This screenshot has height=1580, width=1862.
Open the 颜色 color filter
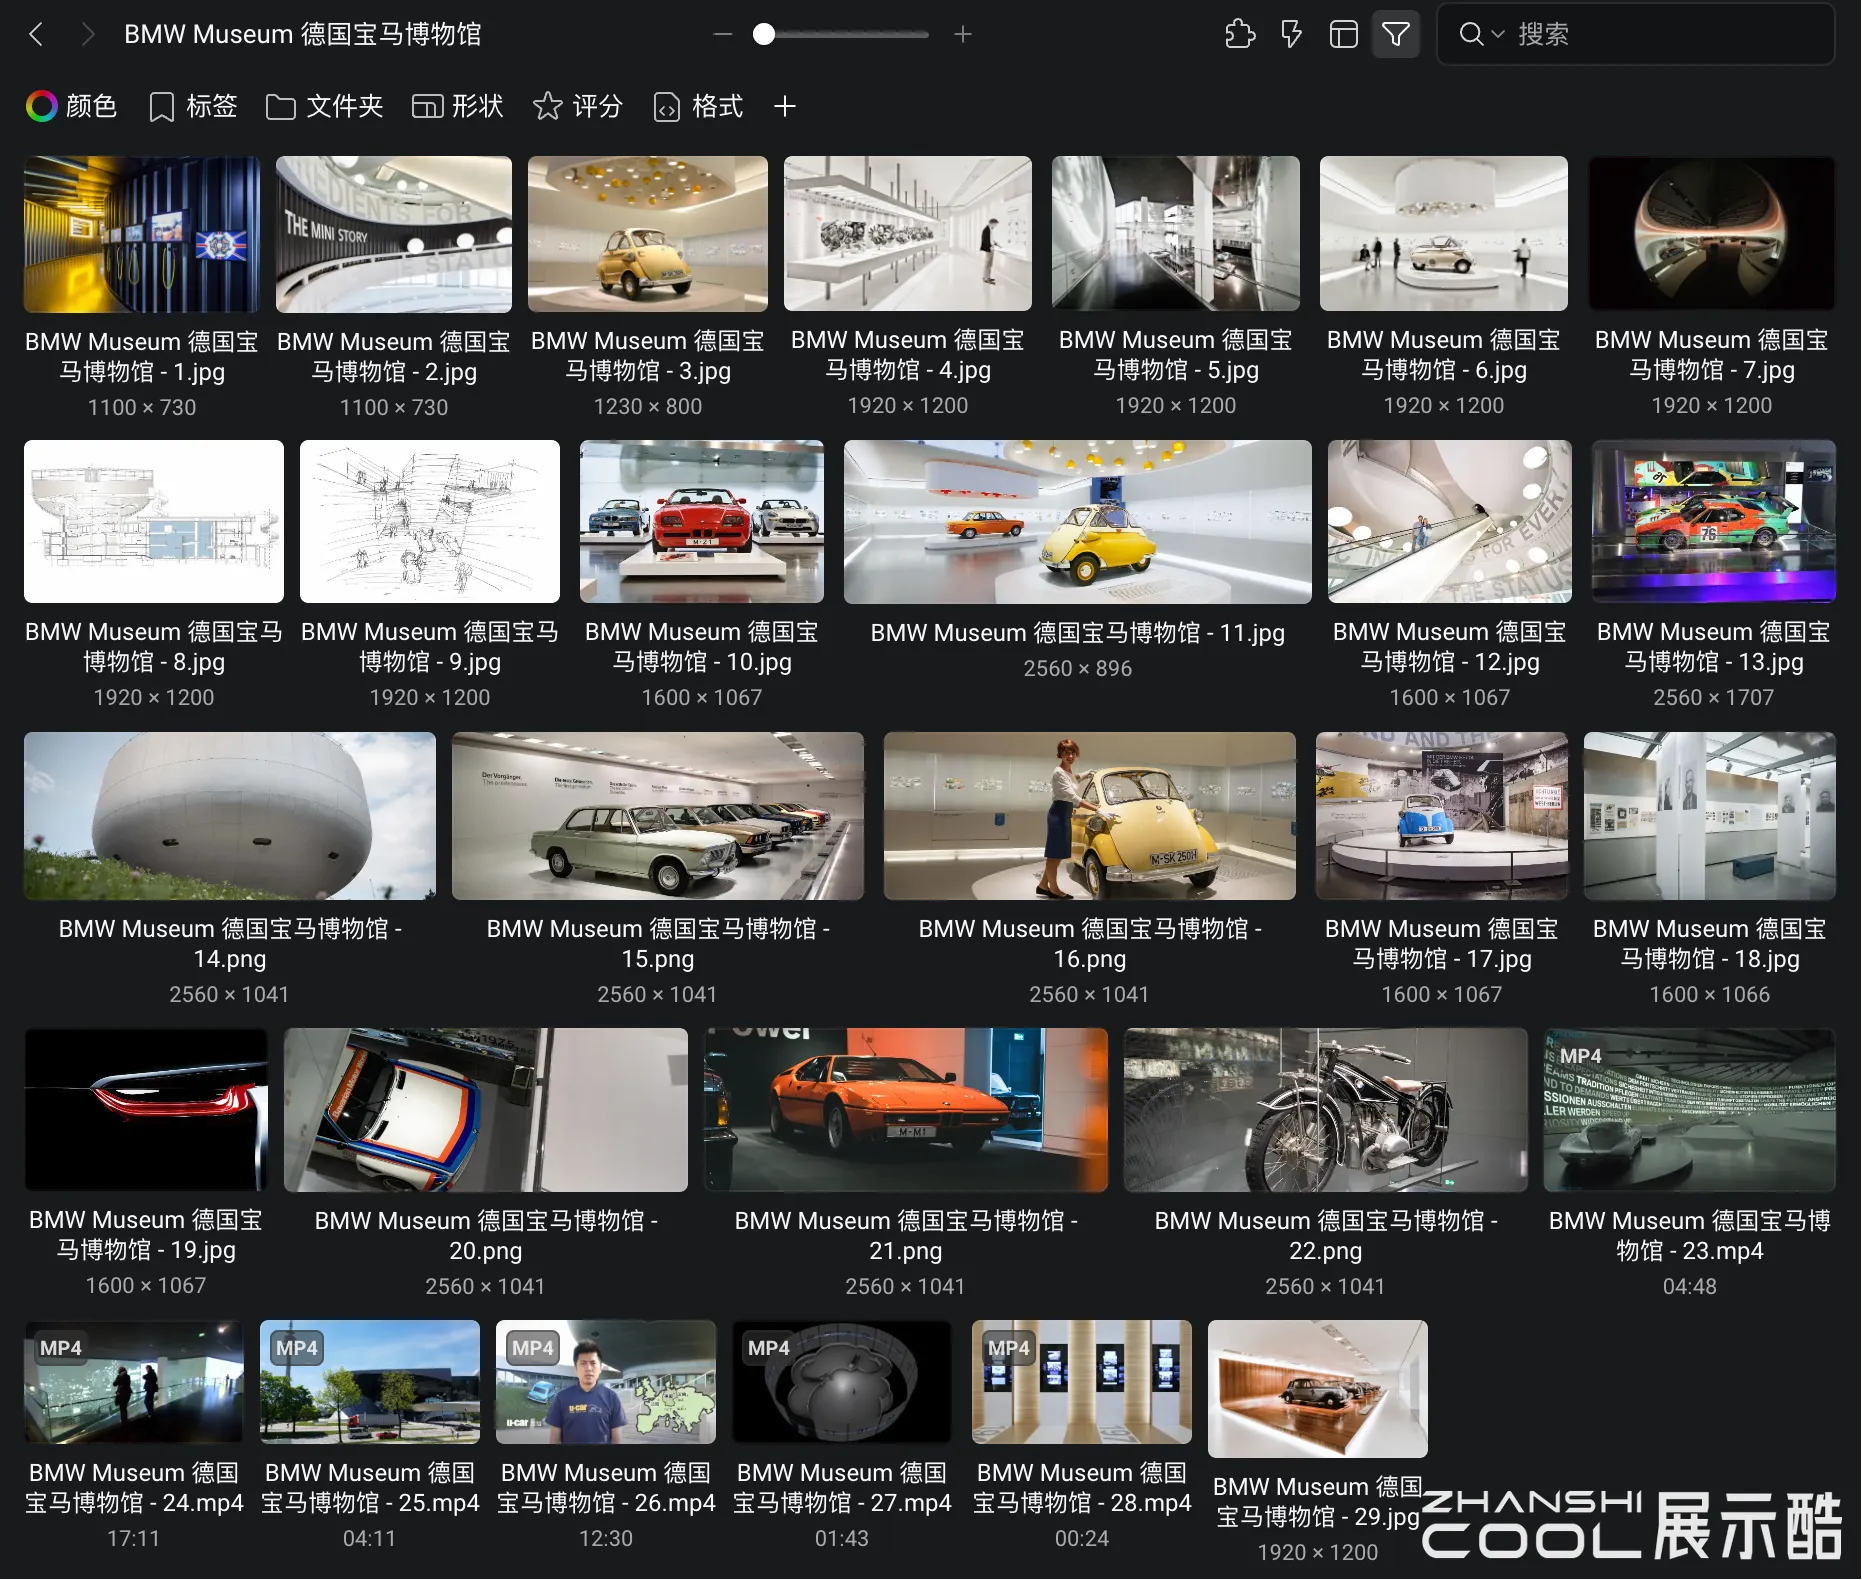(72, 106)
